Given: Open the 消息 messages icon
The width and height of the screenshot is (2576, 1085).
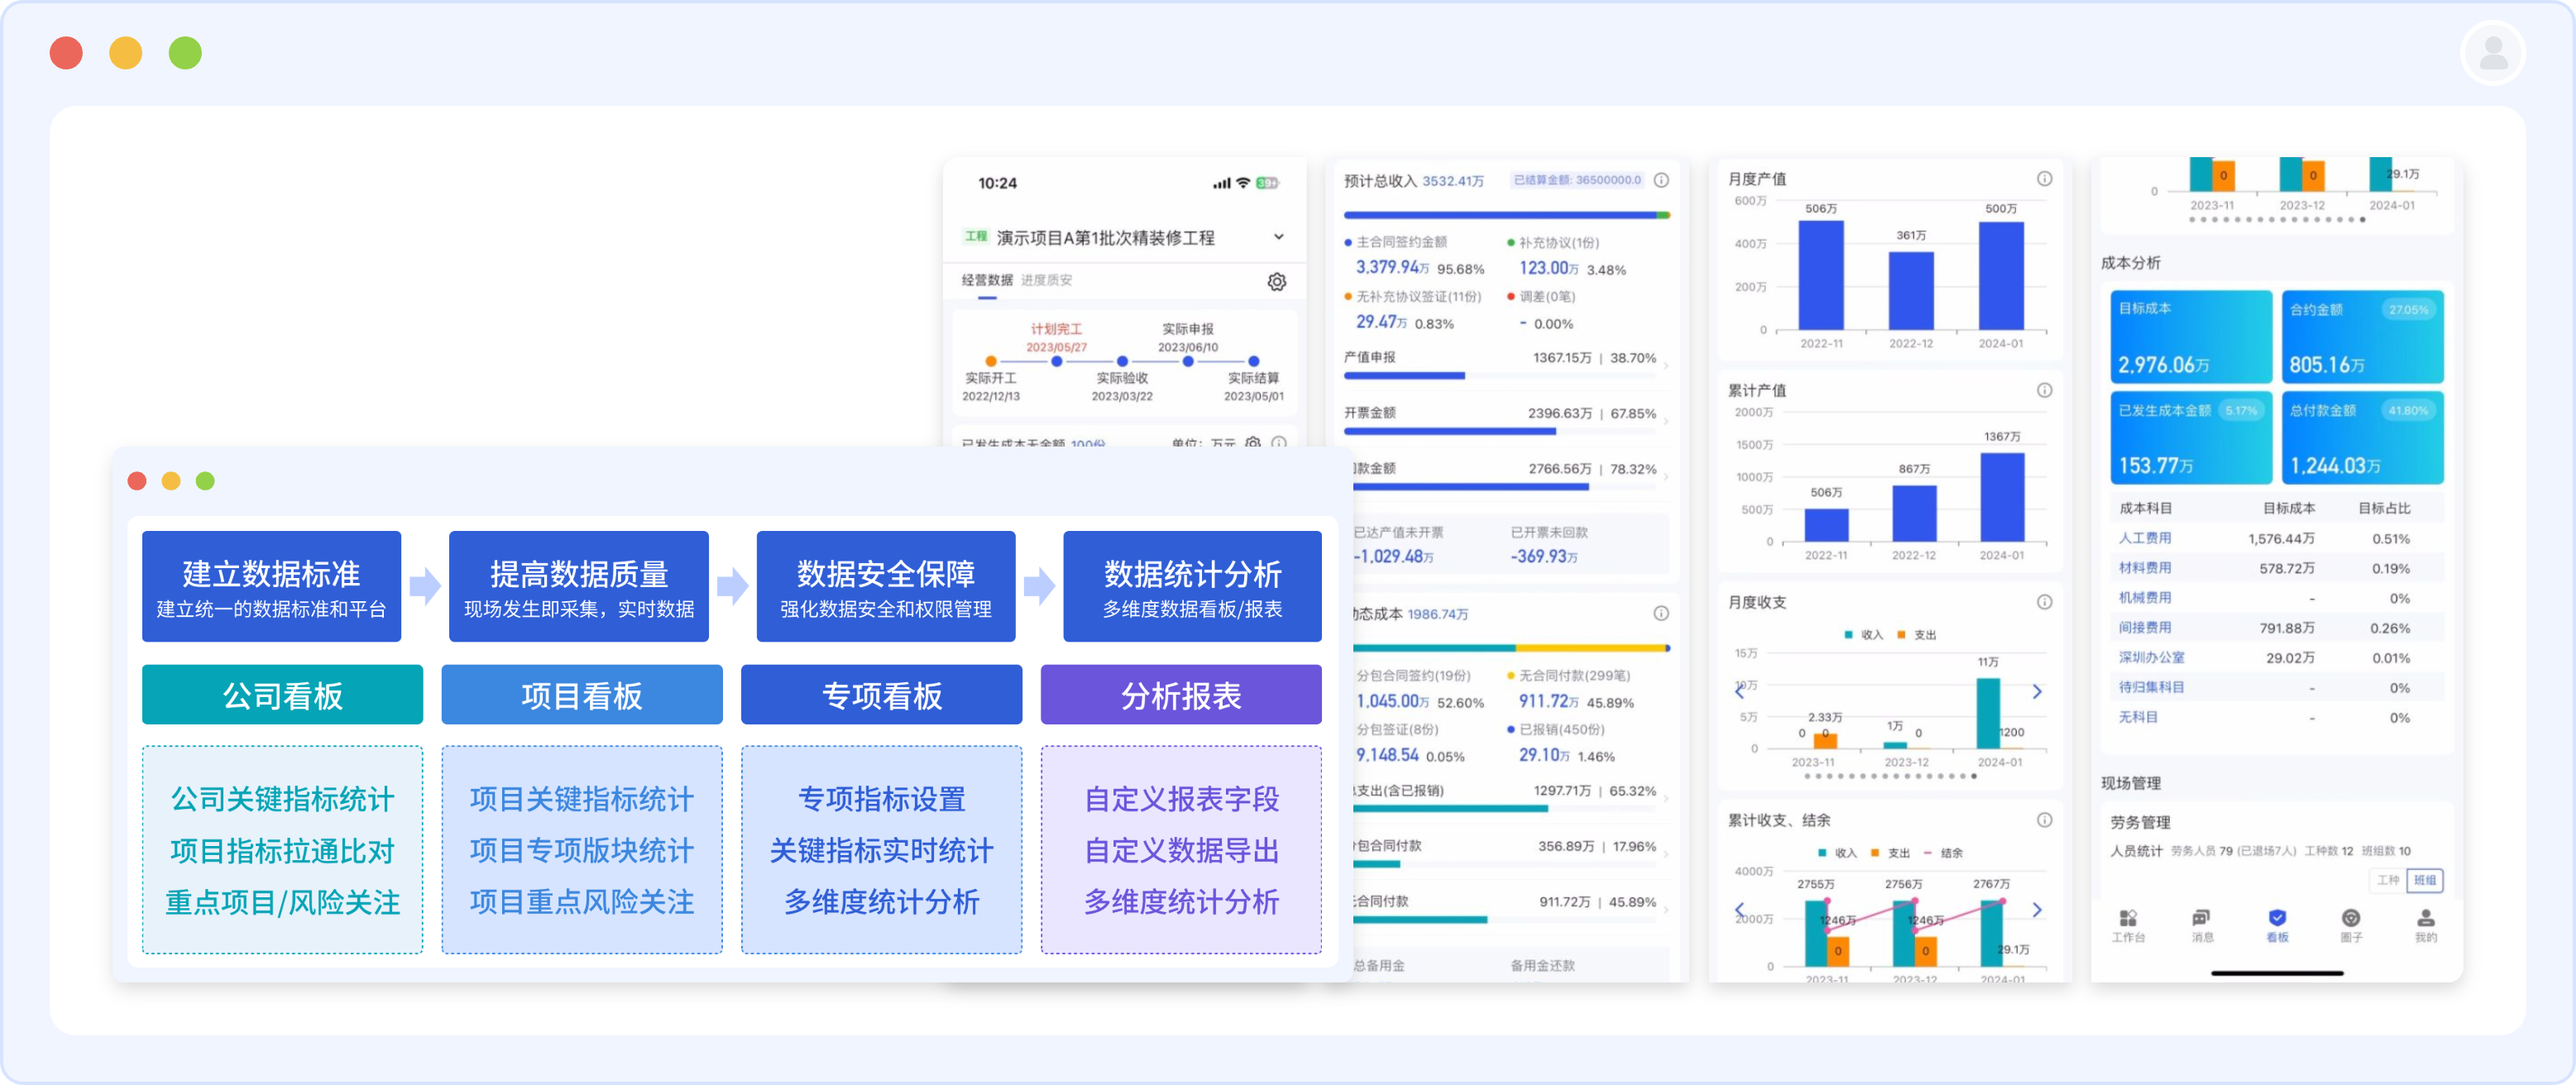Looking at the screenshot, I should pos(2202,925).
